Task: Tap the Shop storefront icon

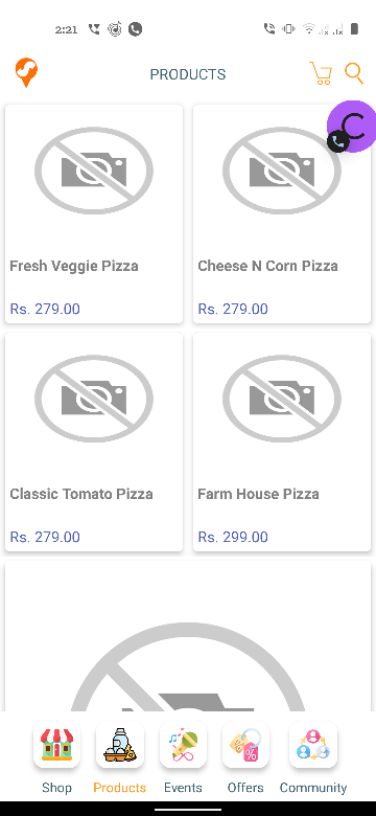Action: click(x=57, y=745)
